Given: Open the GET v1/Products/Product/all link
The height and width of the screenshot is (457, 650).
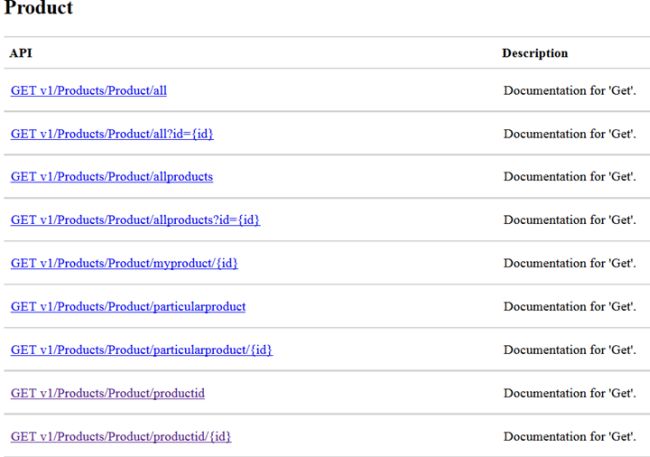Looking at the screenshot, I should coord(88,91).
